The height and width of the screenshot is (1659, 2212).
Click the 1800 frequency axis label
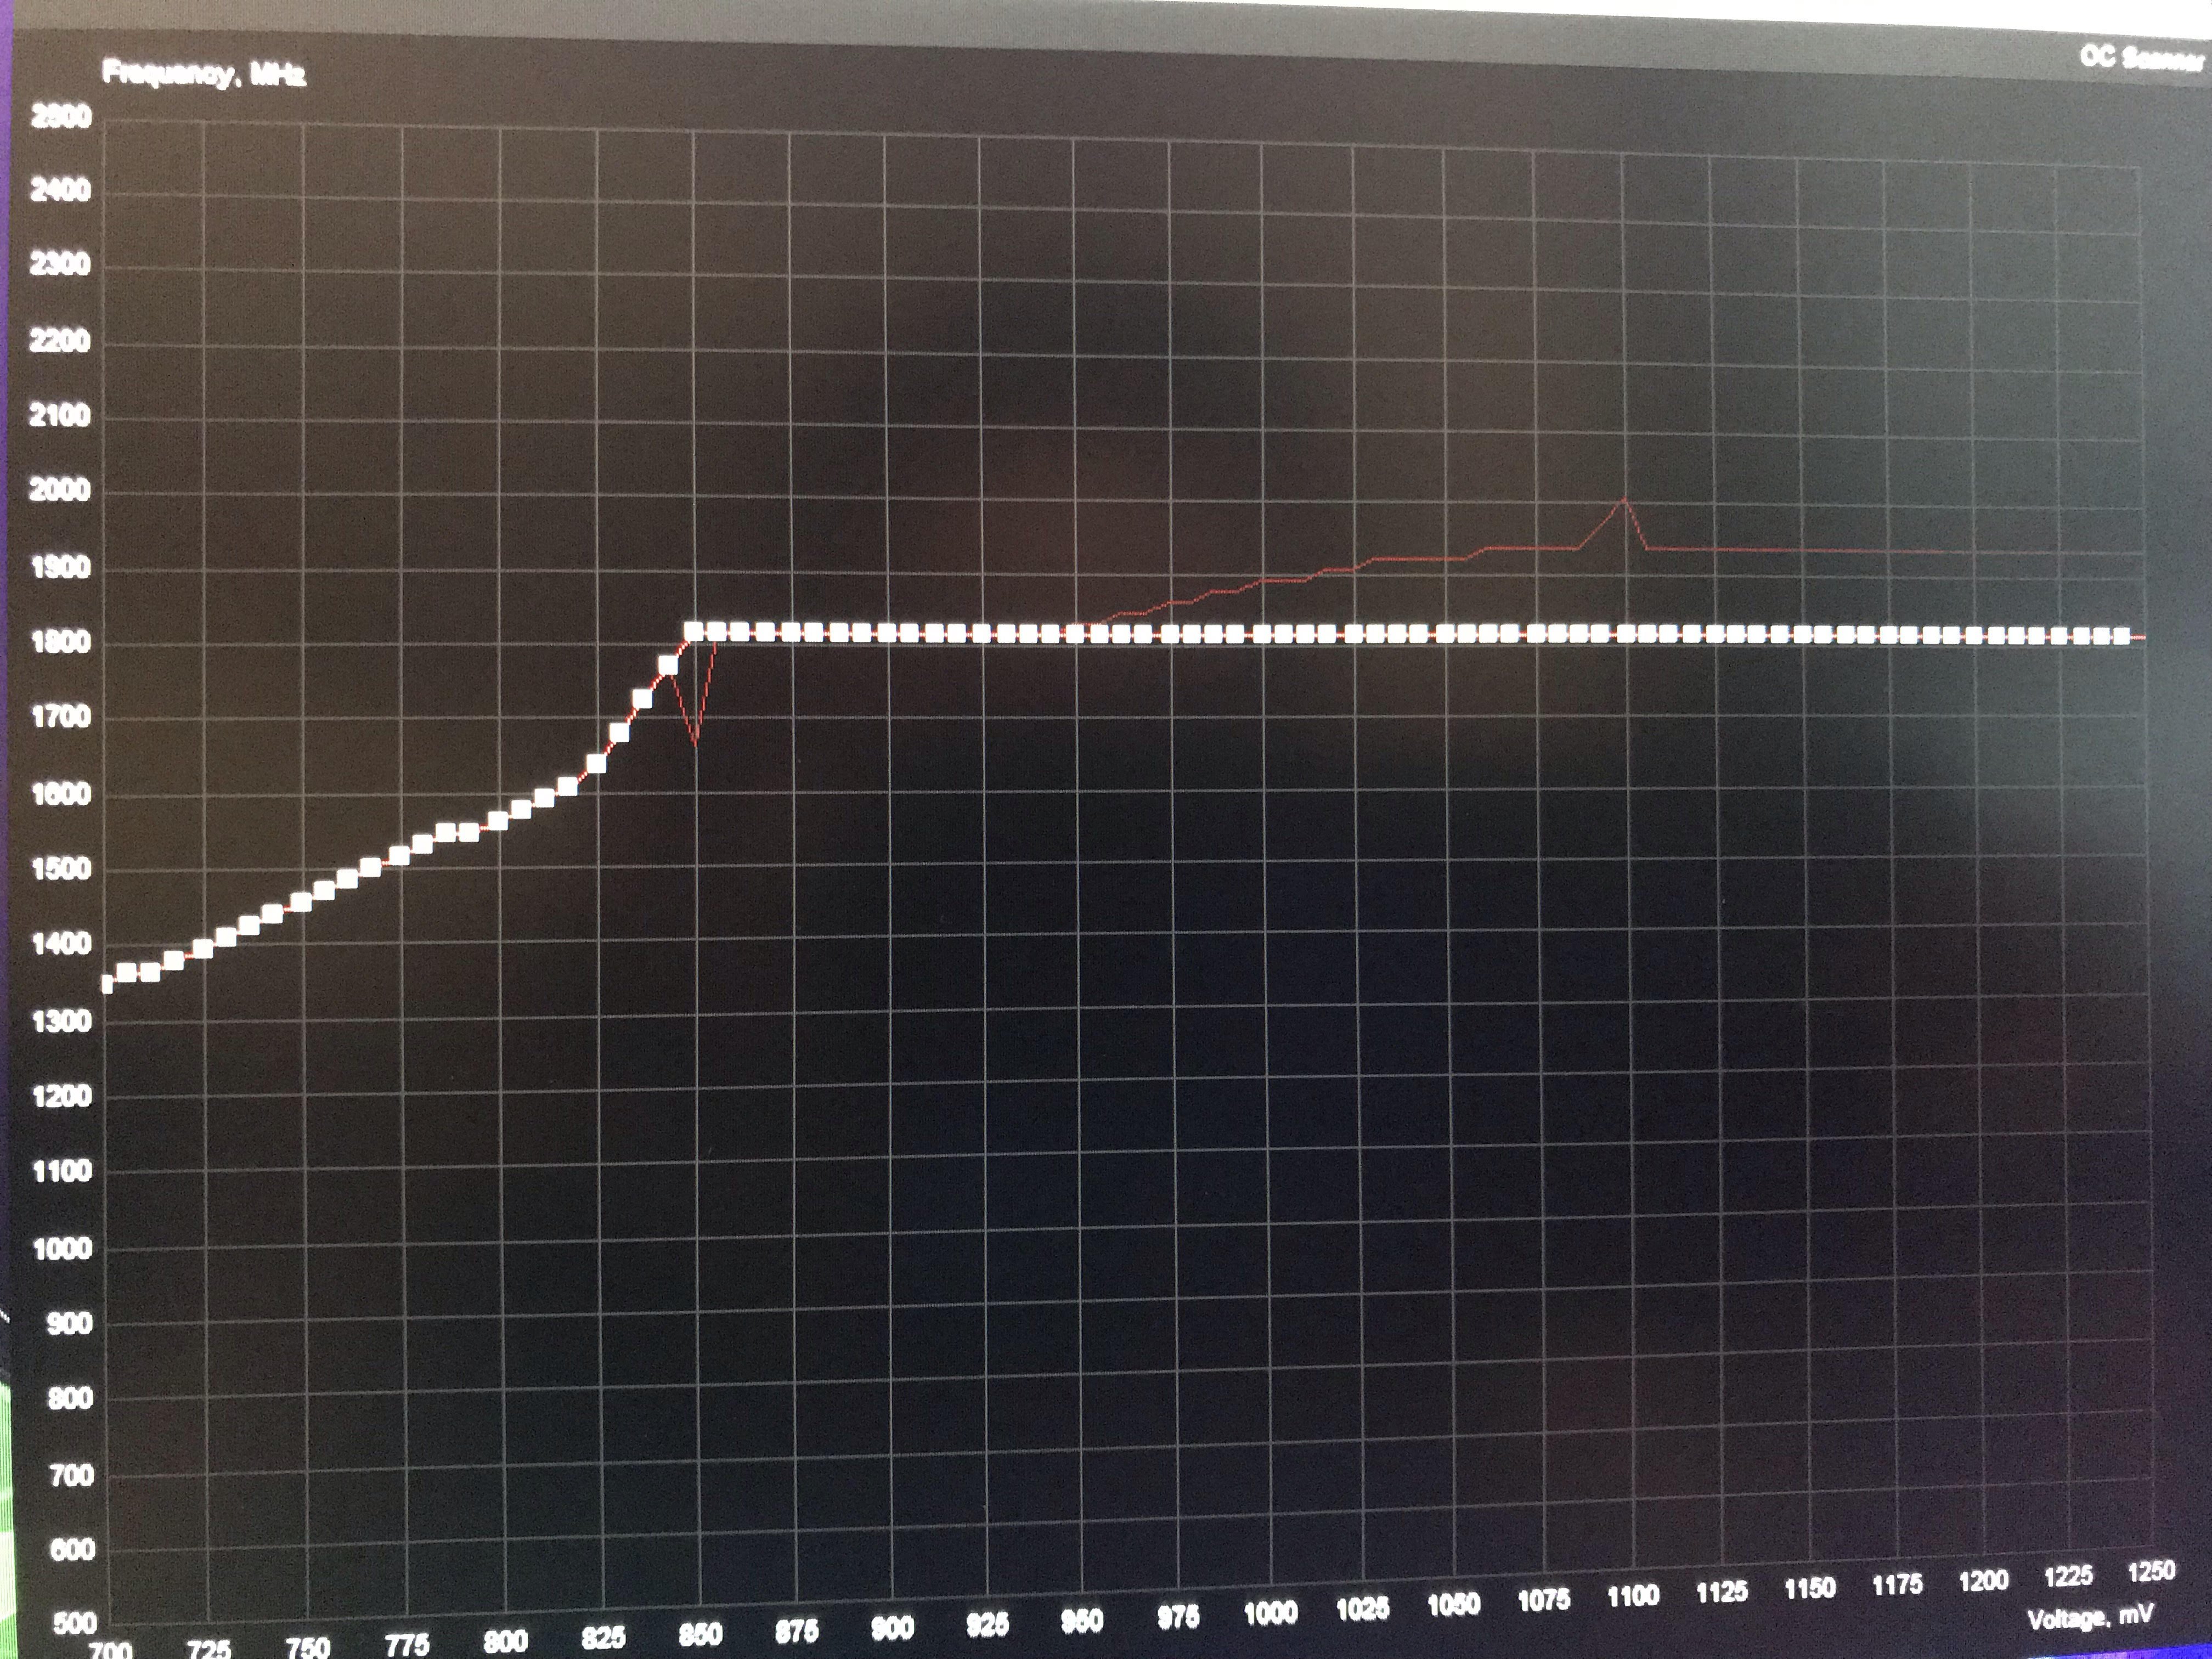61,642
